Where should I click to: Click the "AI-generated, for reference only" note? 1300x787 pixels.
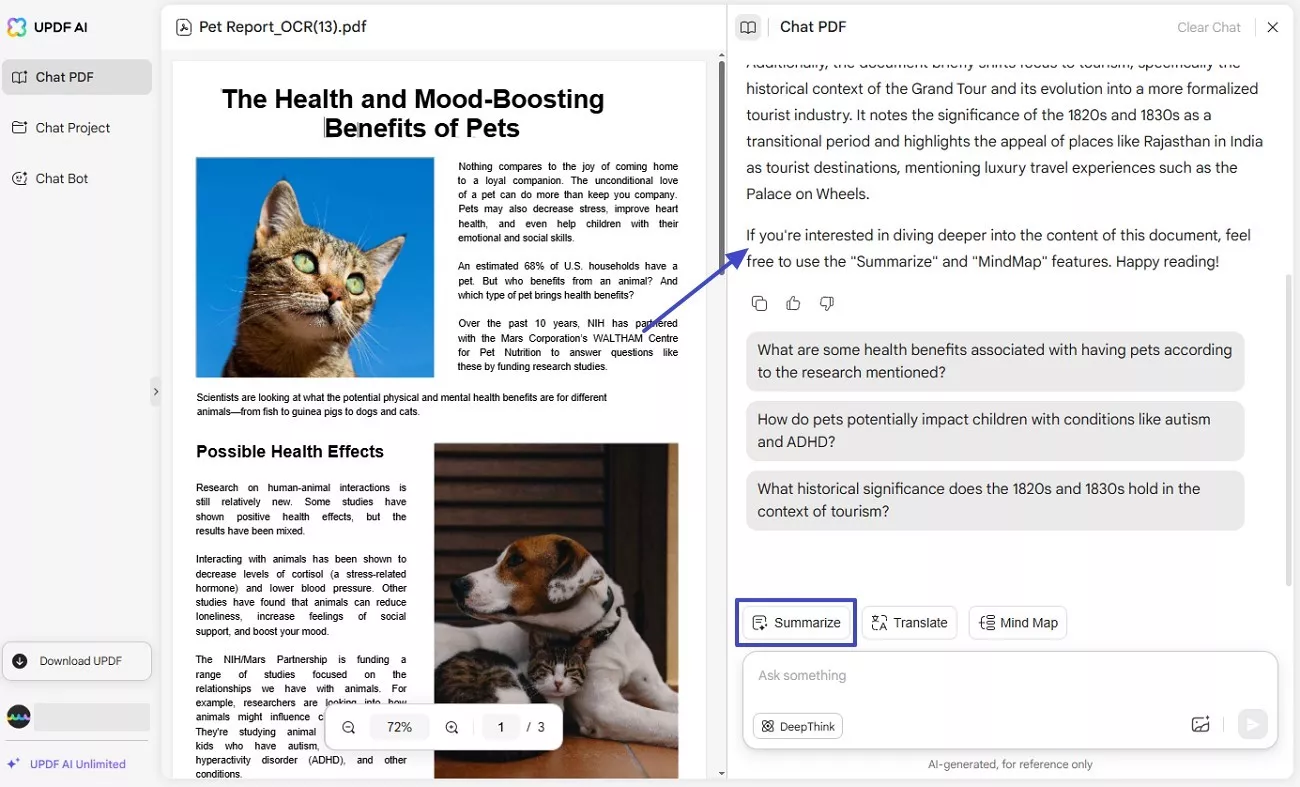click(1010, 764)
